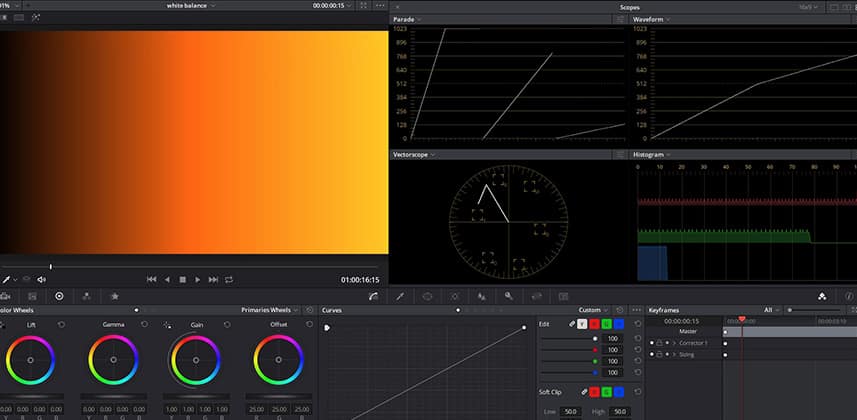
Task: Show the Scopes palette icon
Action: pyautogui.click(x=822, y=296)
